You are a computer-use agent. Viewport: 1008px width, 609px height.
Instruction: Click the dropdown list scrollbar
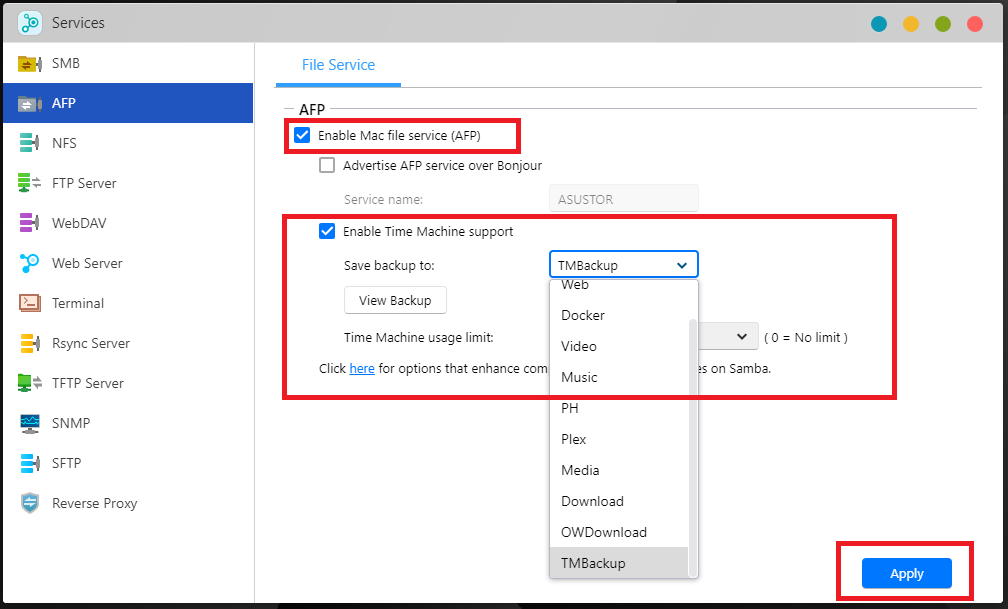[x=692, y=440]
